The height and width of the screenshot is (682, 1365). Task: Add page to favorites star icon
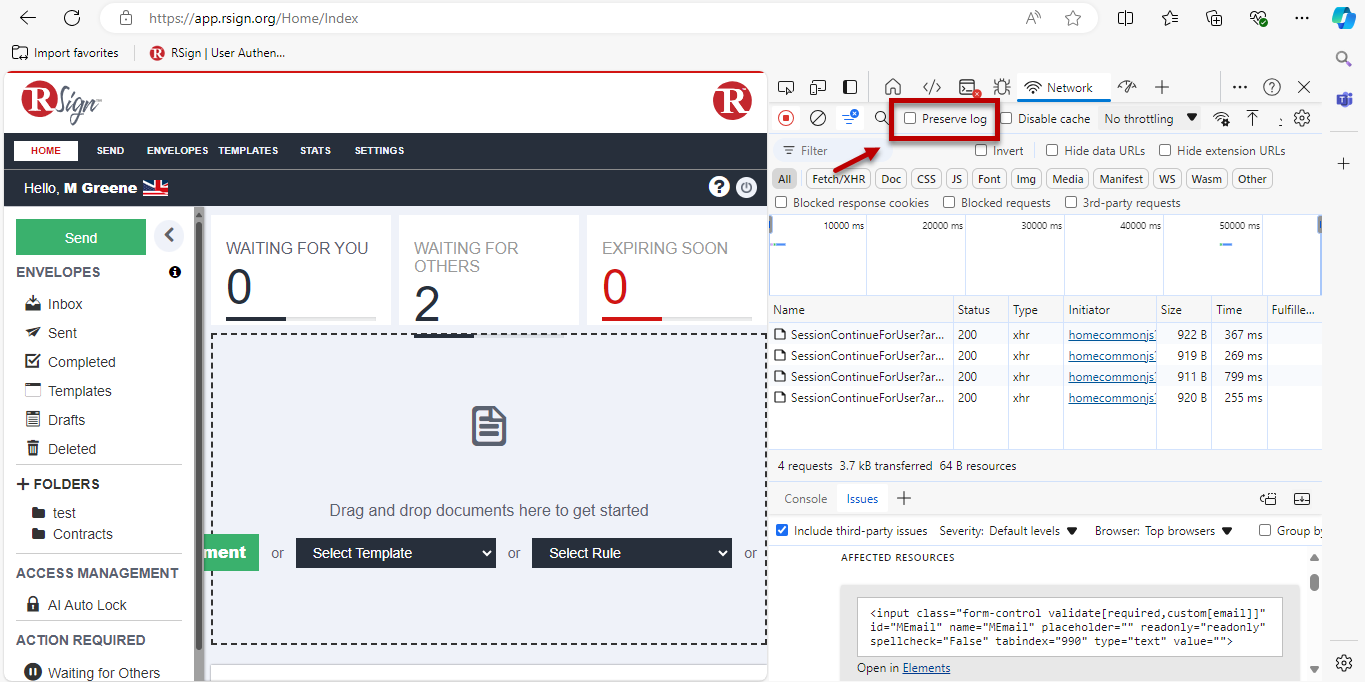pos(1073,18)
